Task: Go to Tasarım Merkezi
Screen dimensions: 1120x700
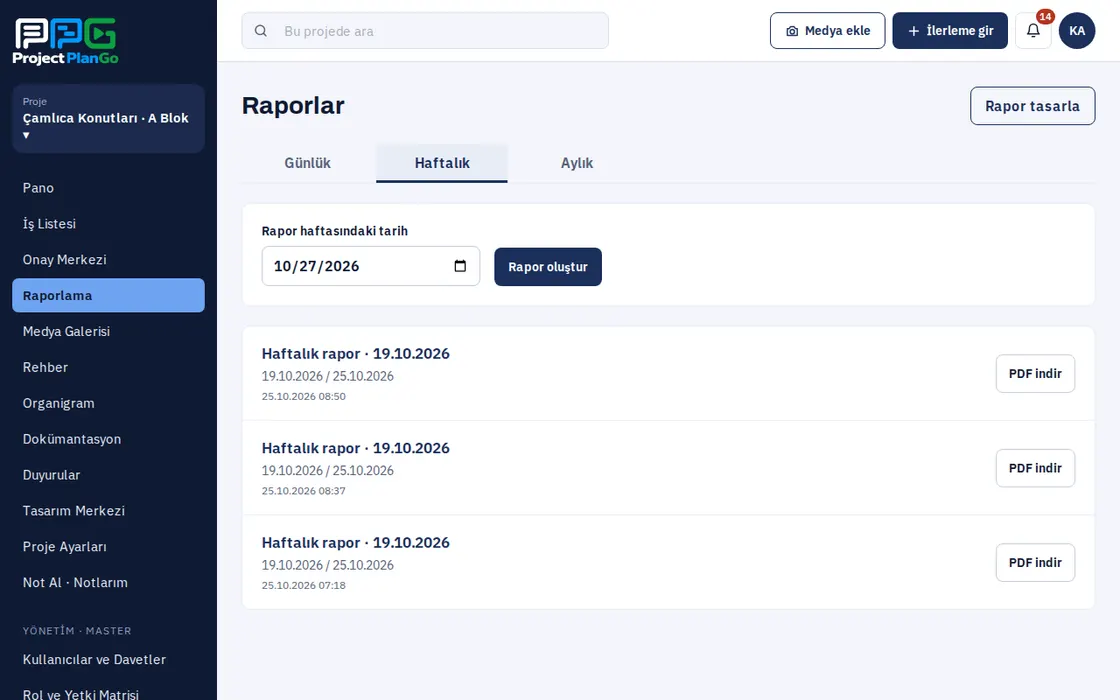Action: pos(109,511)
